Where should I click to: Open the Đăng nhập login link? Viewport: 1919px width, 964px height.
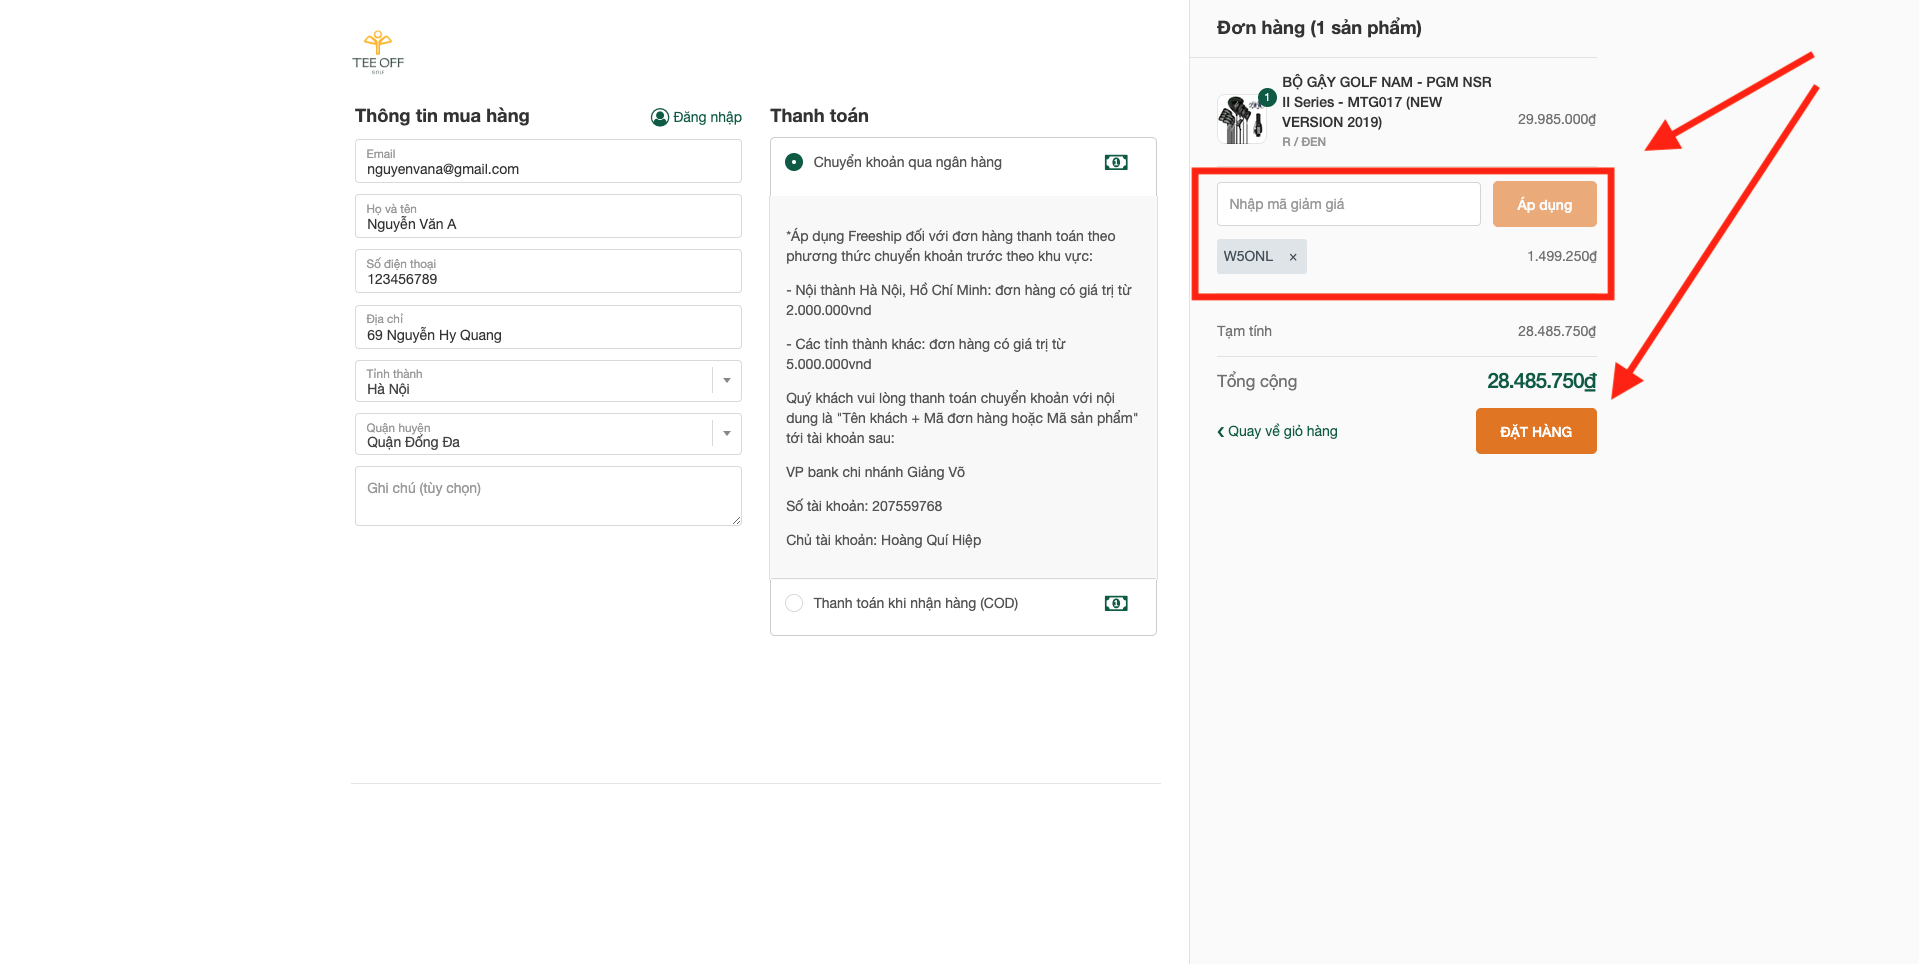pos(707,117)
